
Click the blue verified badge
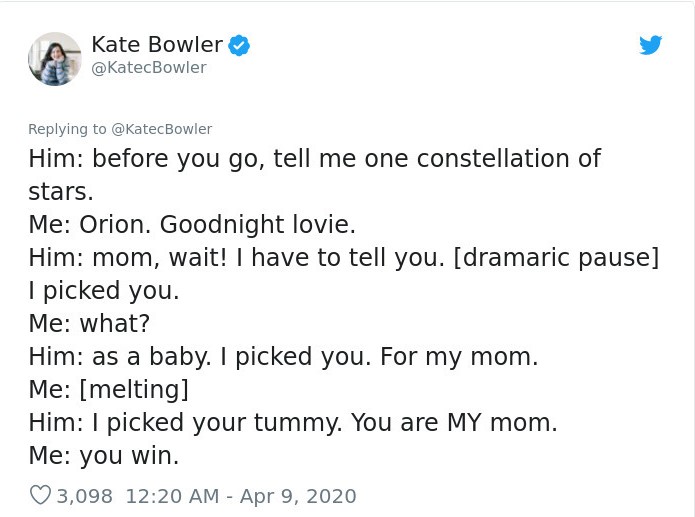239,45
